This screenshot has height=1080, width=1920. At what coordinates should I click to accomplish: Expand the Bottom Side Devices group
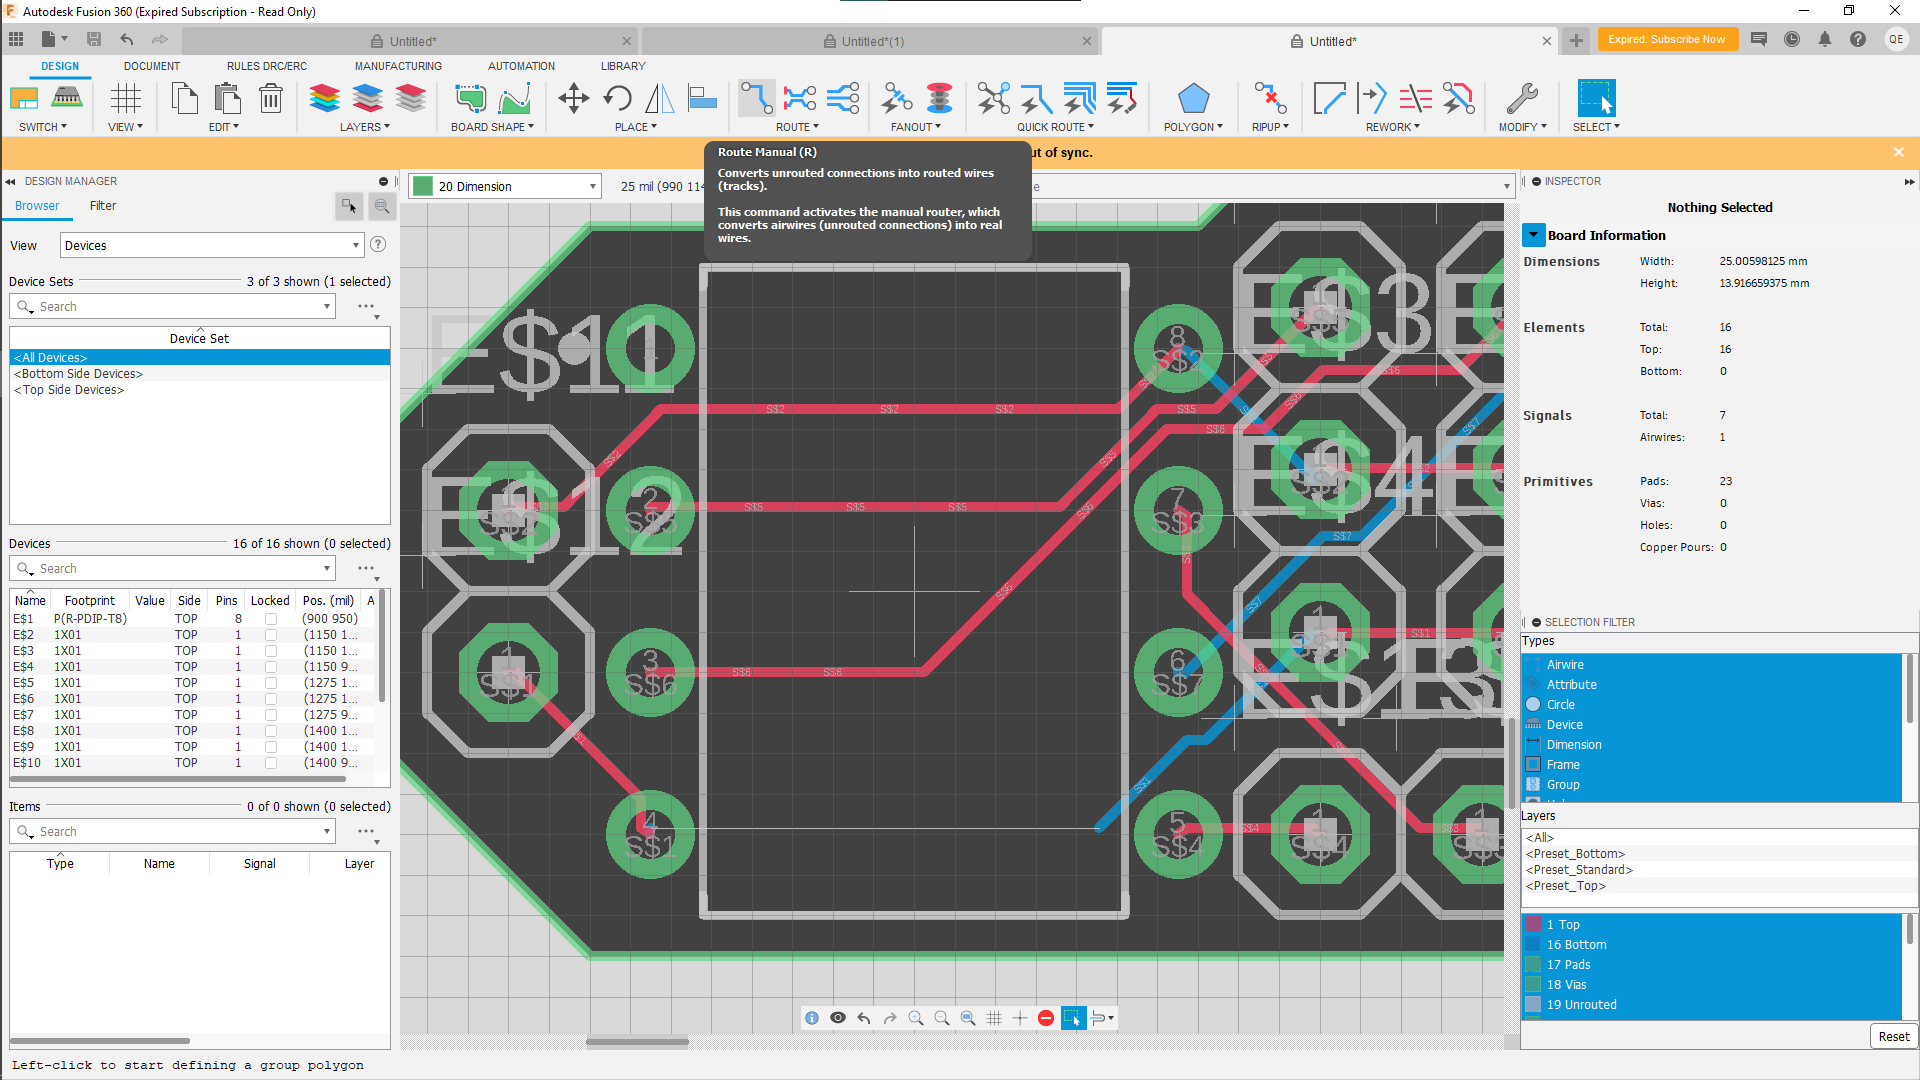tap(79, 373)
